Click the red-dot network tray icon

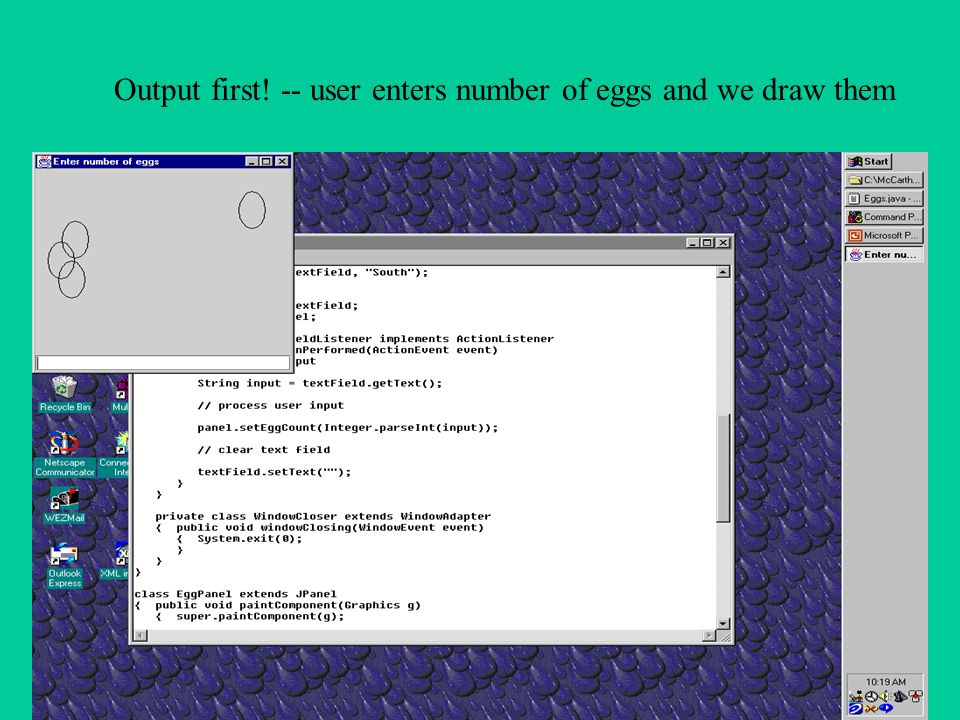(x=915, y=696)
